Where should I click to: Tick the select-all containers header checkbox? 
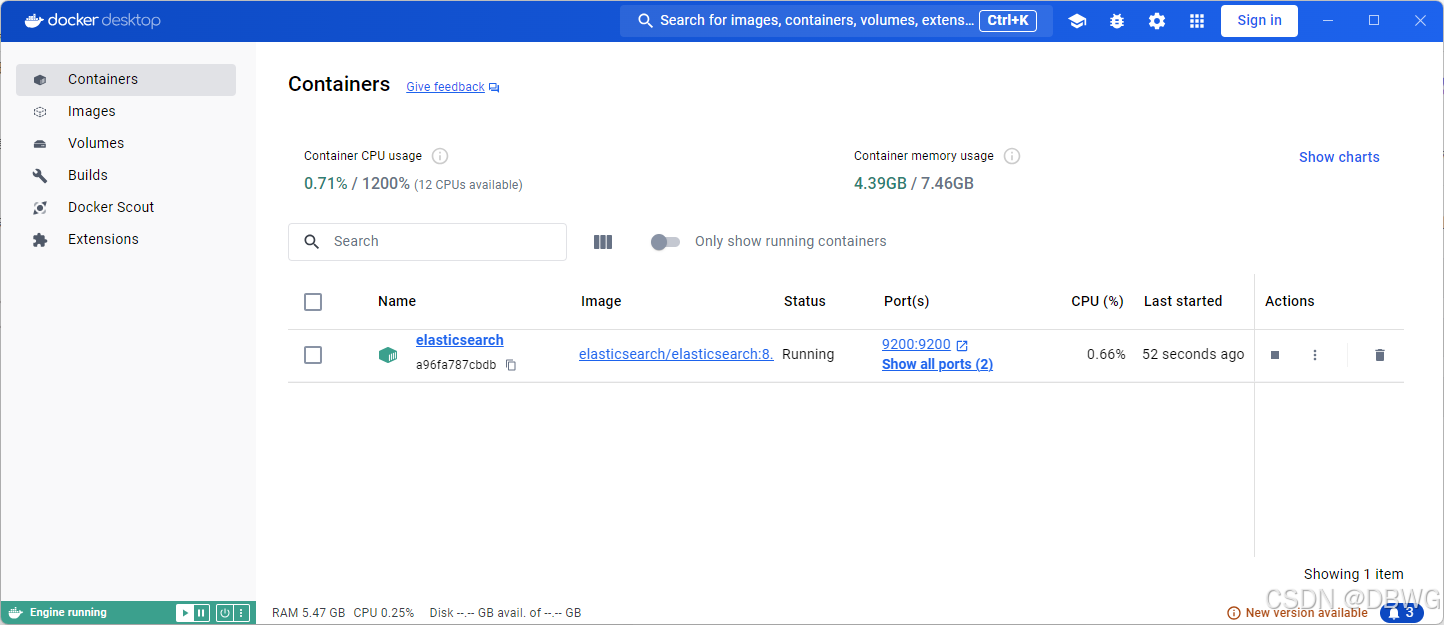point(313,302)
